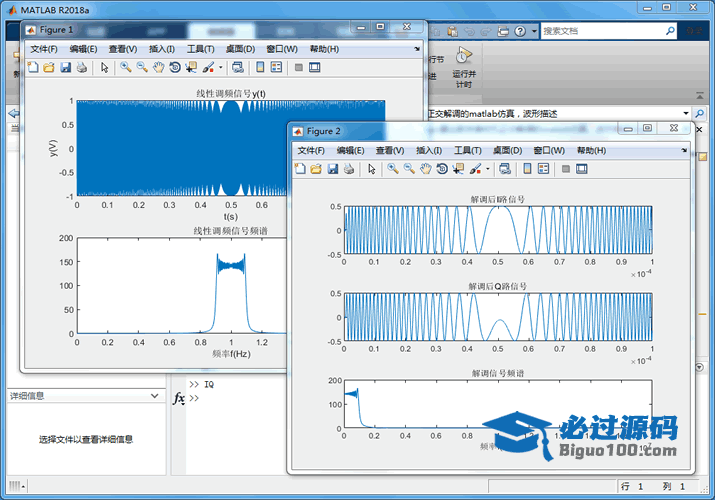
Task: Click New Figure icon in Figure 1 toolbar
Action: (33, 67)
